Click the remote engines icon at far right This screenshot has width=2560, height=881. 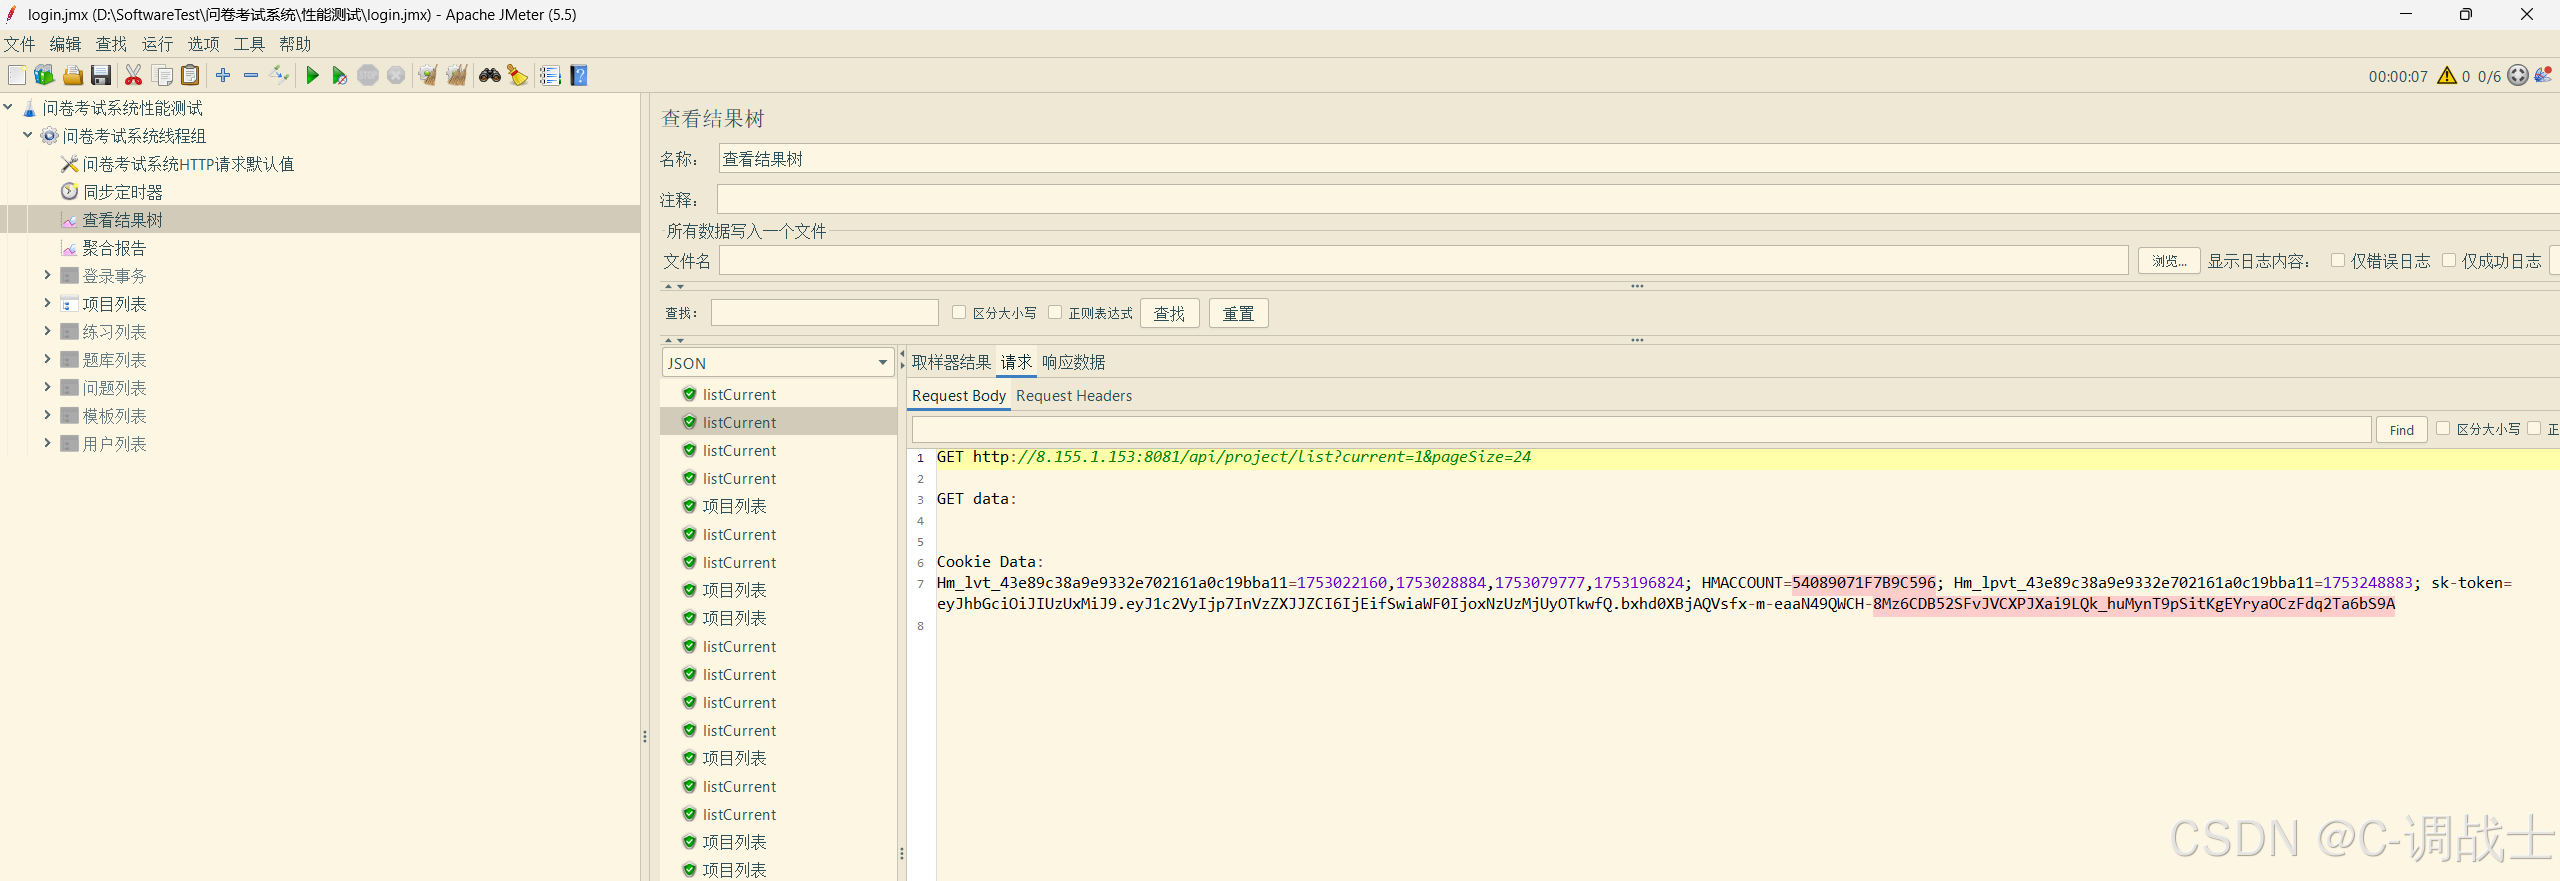click(x=2544, y=76)
